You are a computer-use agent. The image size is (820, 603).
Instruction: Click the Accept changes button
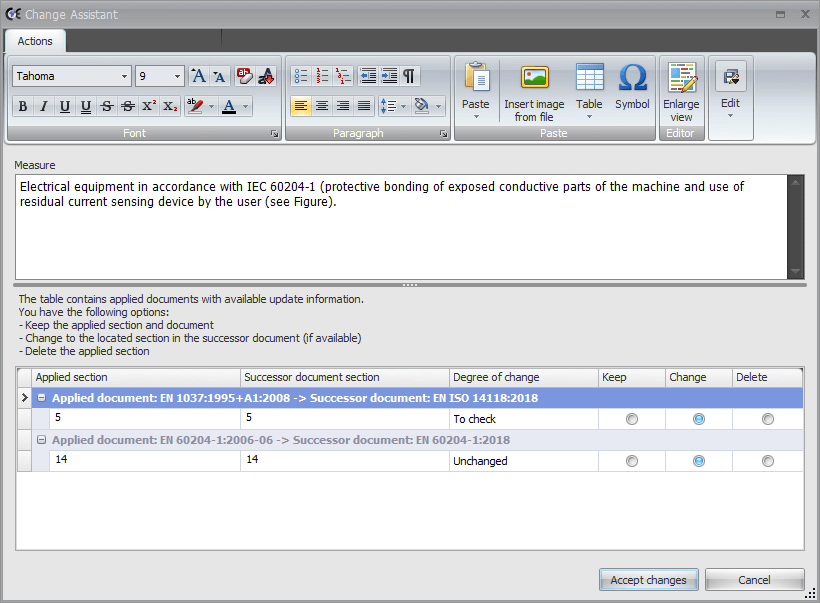tap(648, 580)
